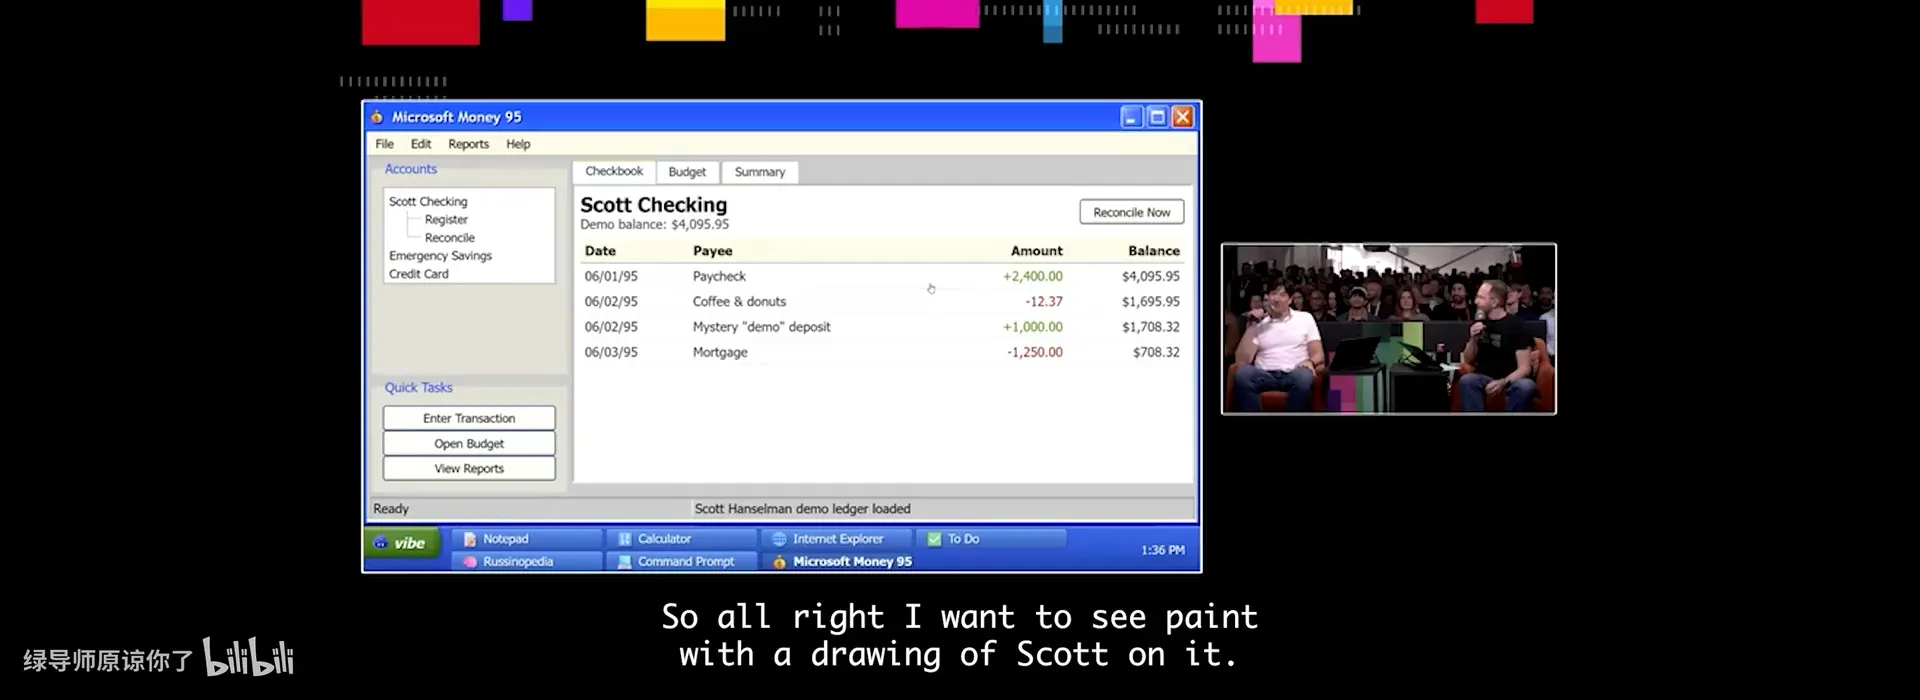Switch to the Budget tab

(x=687, y=172)
